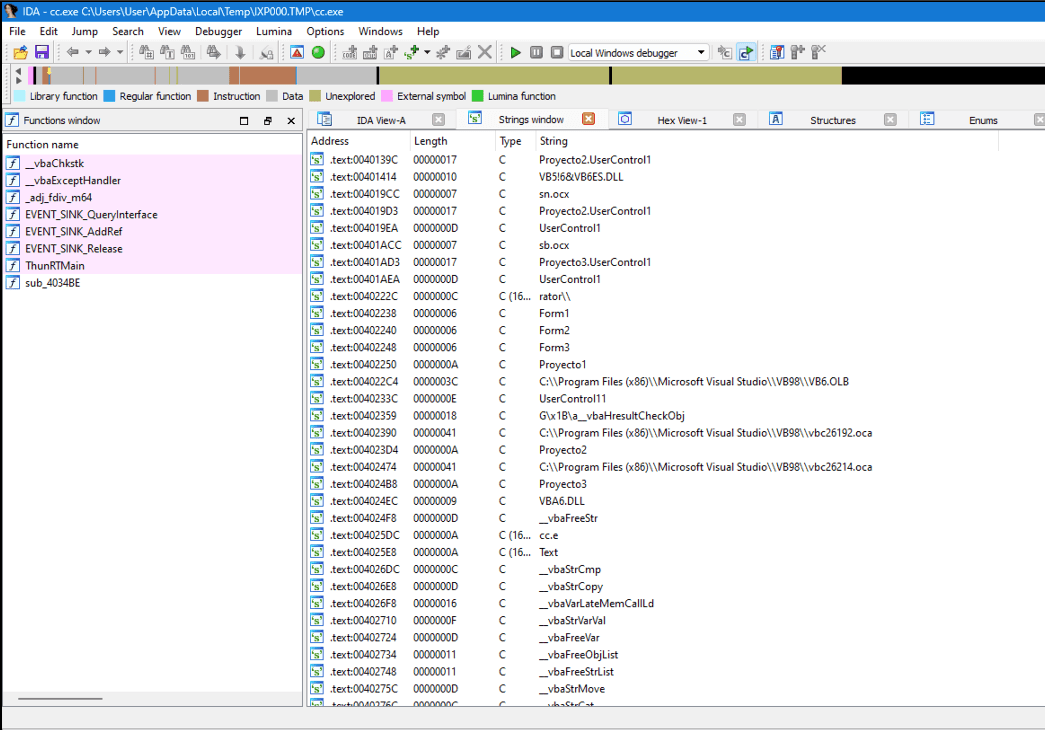Open the Debugger menu
The image size is (1045, 730).
(218, 31)
